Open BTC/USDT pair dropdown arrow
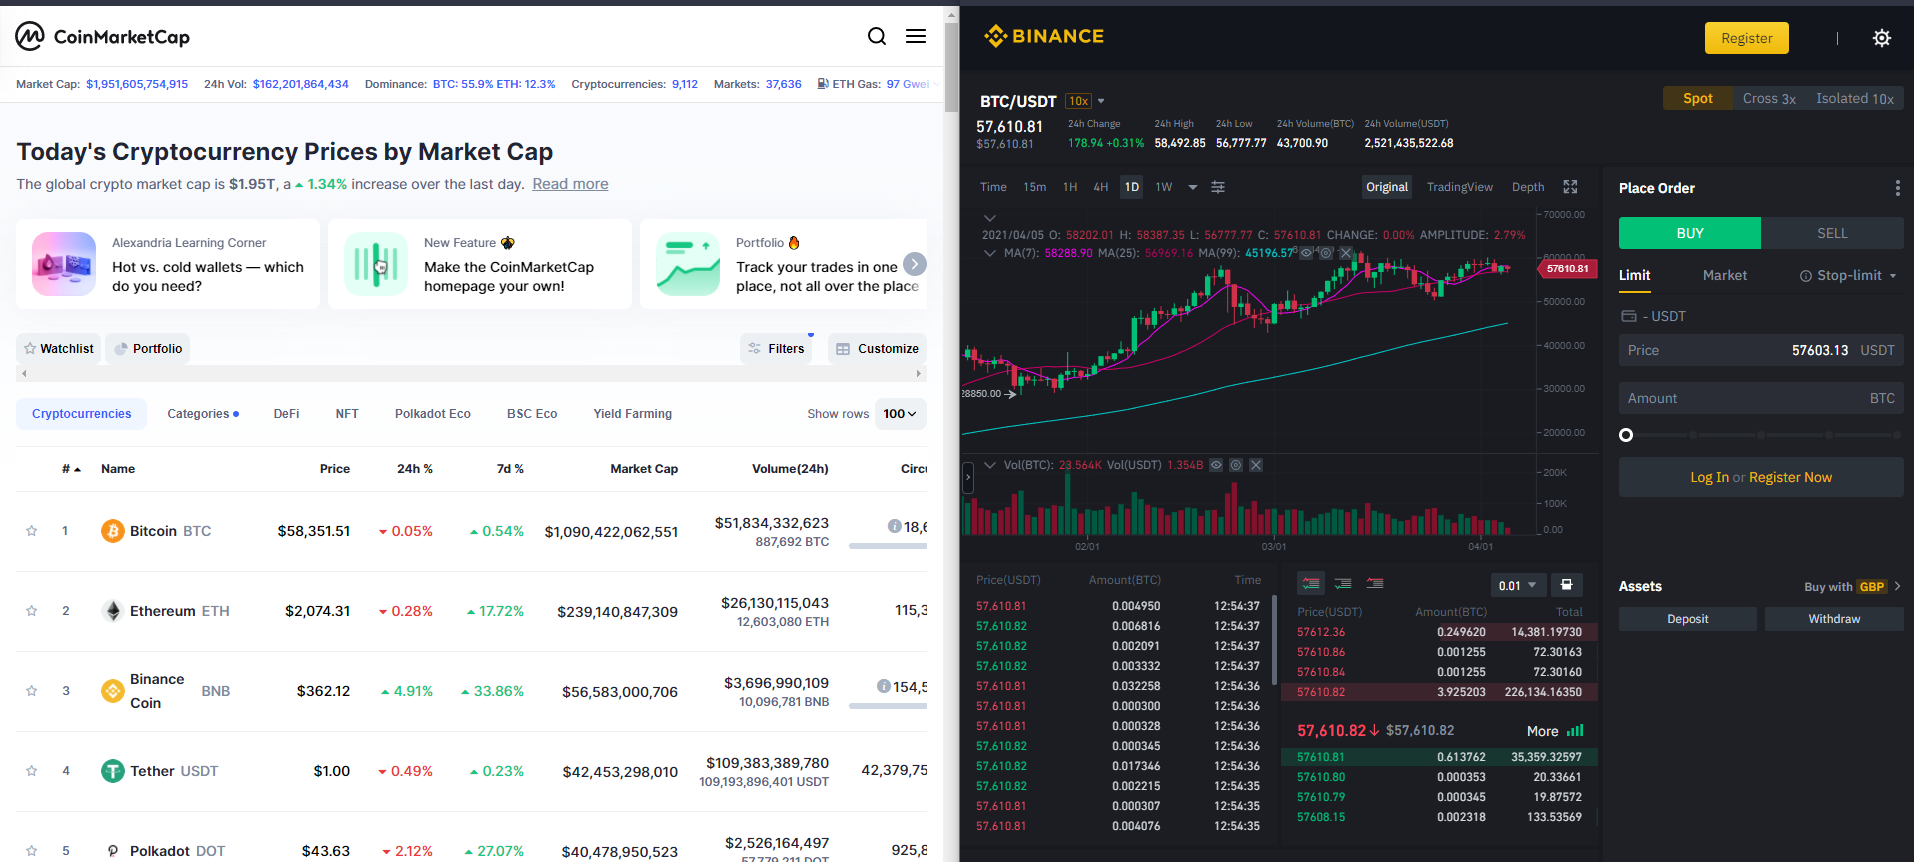This screenshot has width=1914, height=862. click(x=1101, y=101)
